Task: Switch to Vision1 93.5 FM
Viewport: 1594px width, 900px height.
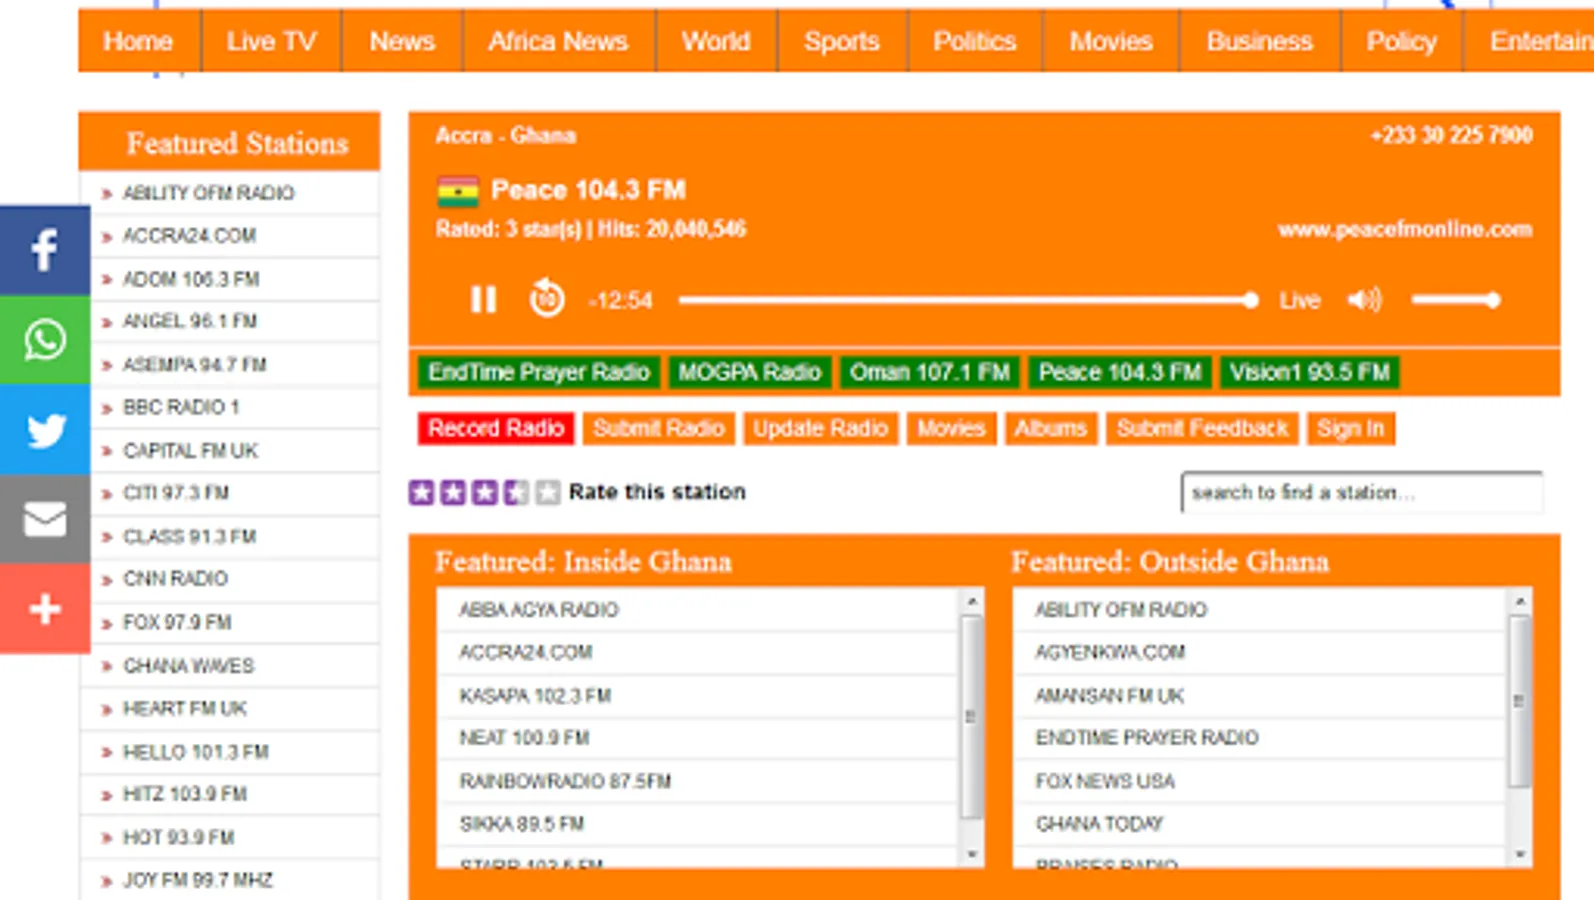Action: coord(1310,372)
